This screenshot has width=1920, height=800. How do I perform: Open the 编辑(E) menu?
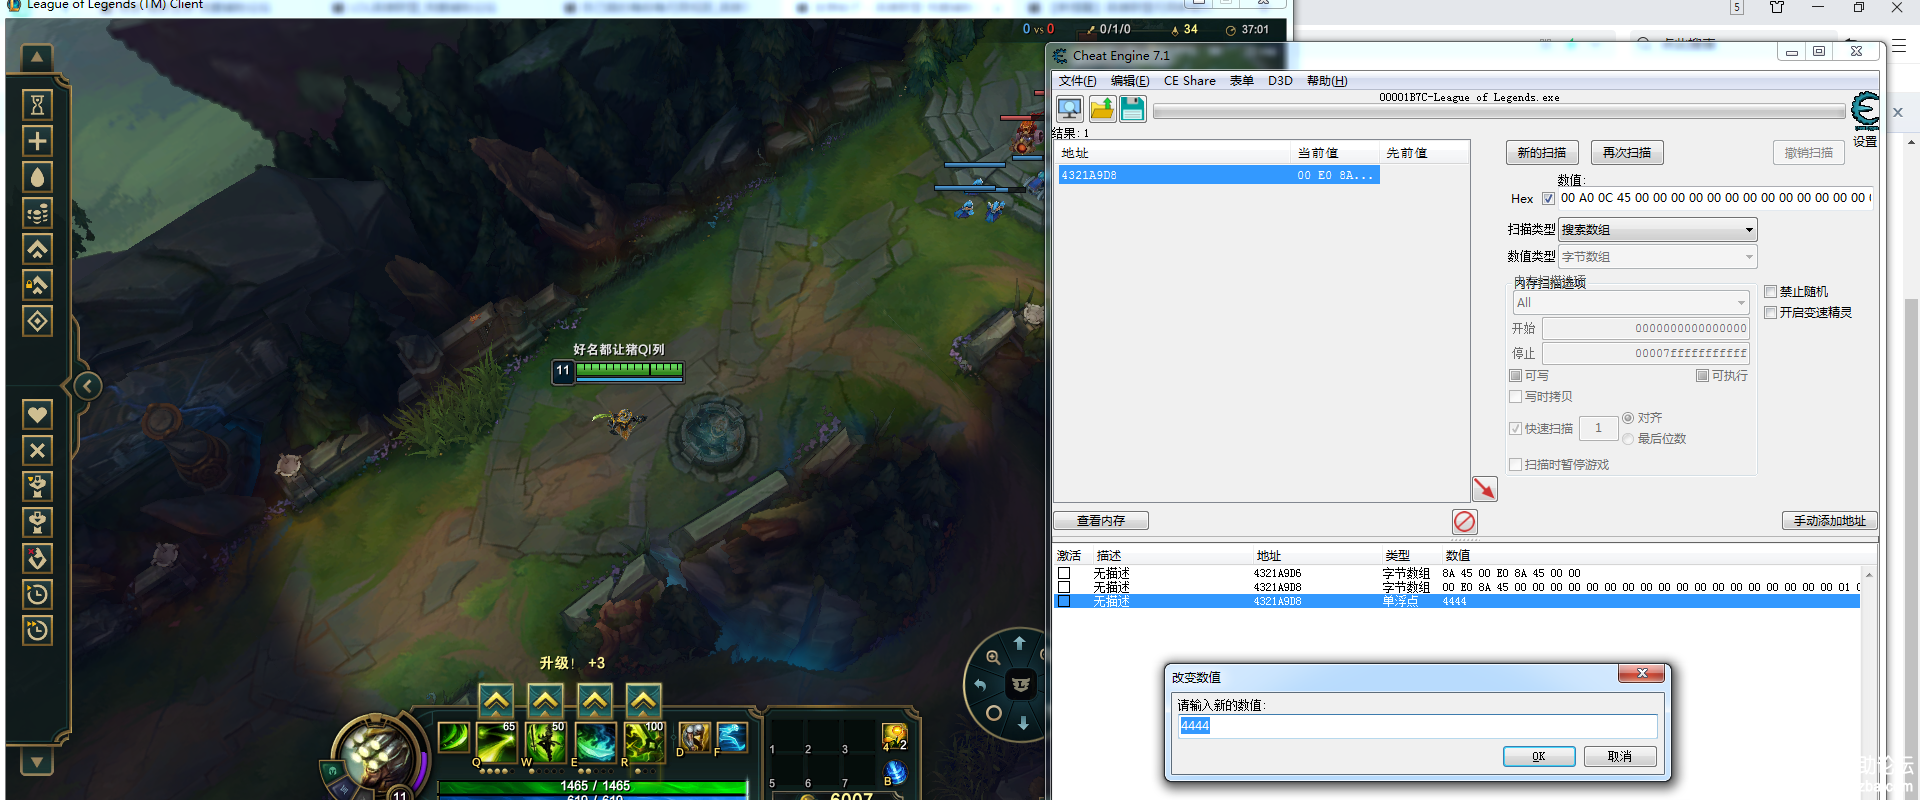pyautogui.click(x=1130, y=81)
